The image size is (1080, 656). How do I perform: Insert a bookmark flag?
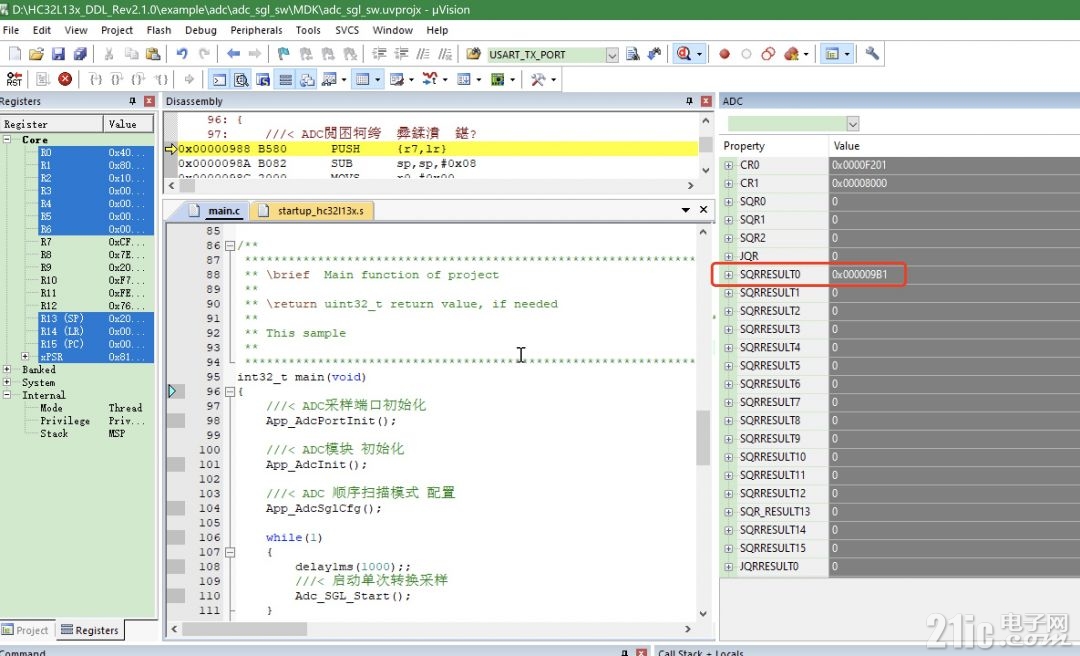click(x=283, y=54)
